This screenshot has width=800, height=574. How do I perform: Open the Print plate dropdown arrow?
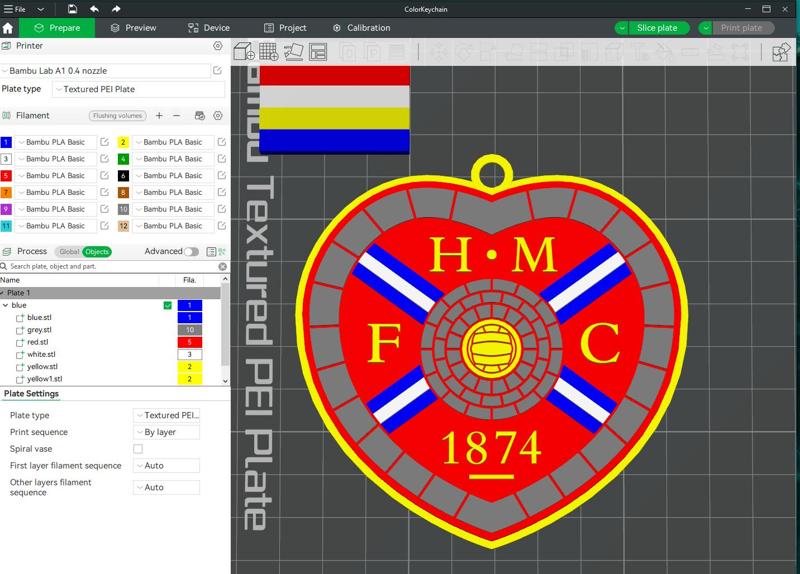tap(705, 28)
